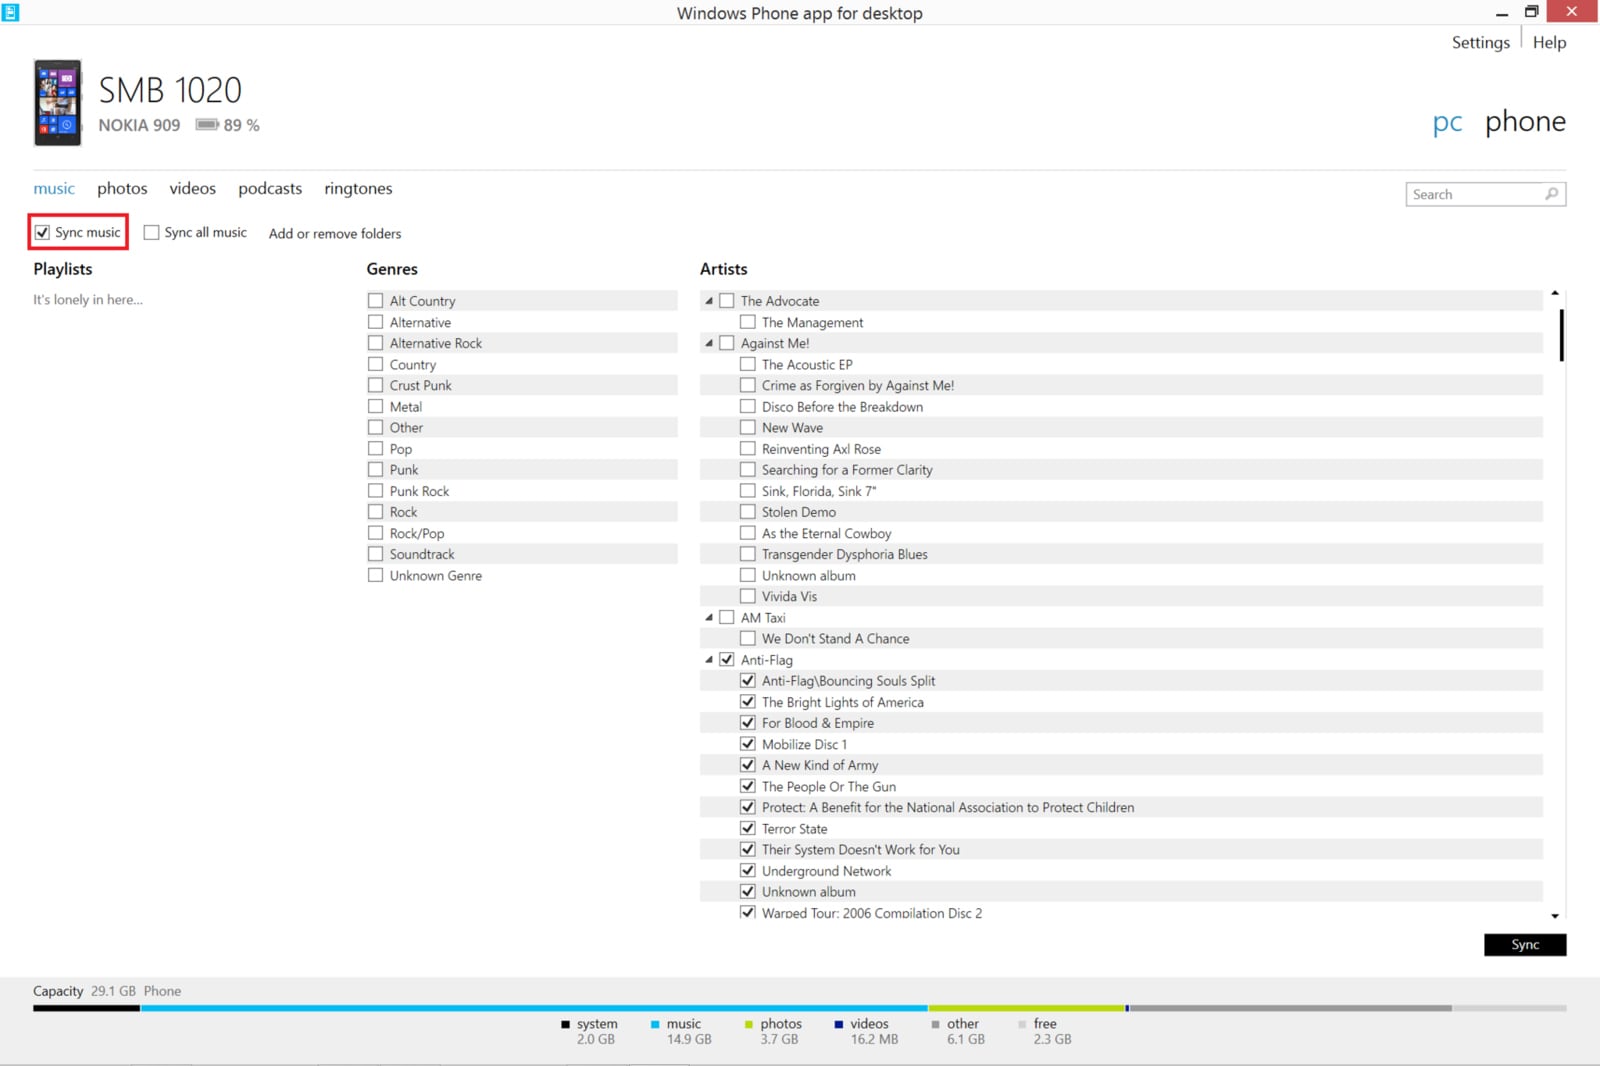This screenshot has height=1066, width=1600.
Task: Click the scrollbar down arrow in Artists list
Action: pyautogui.click(x=1555, y=916)
